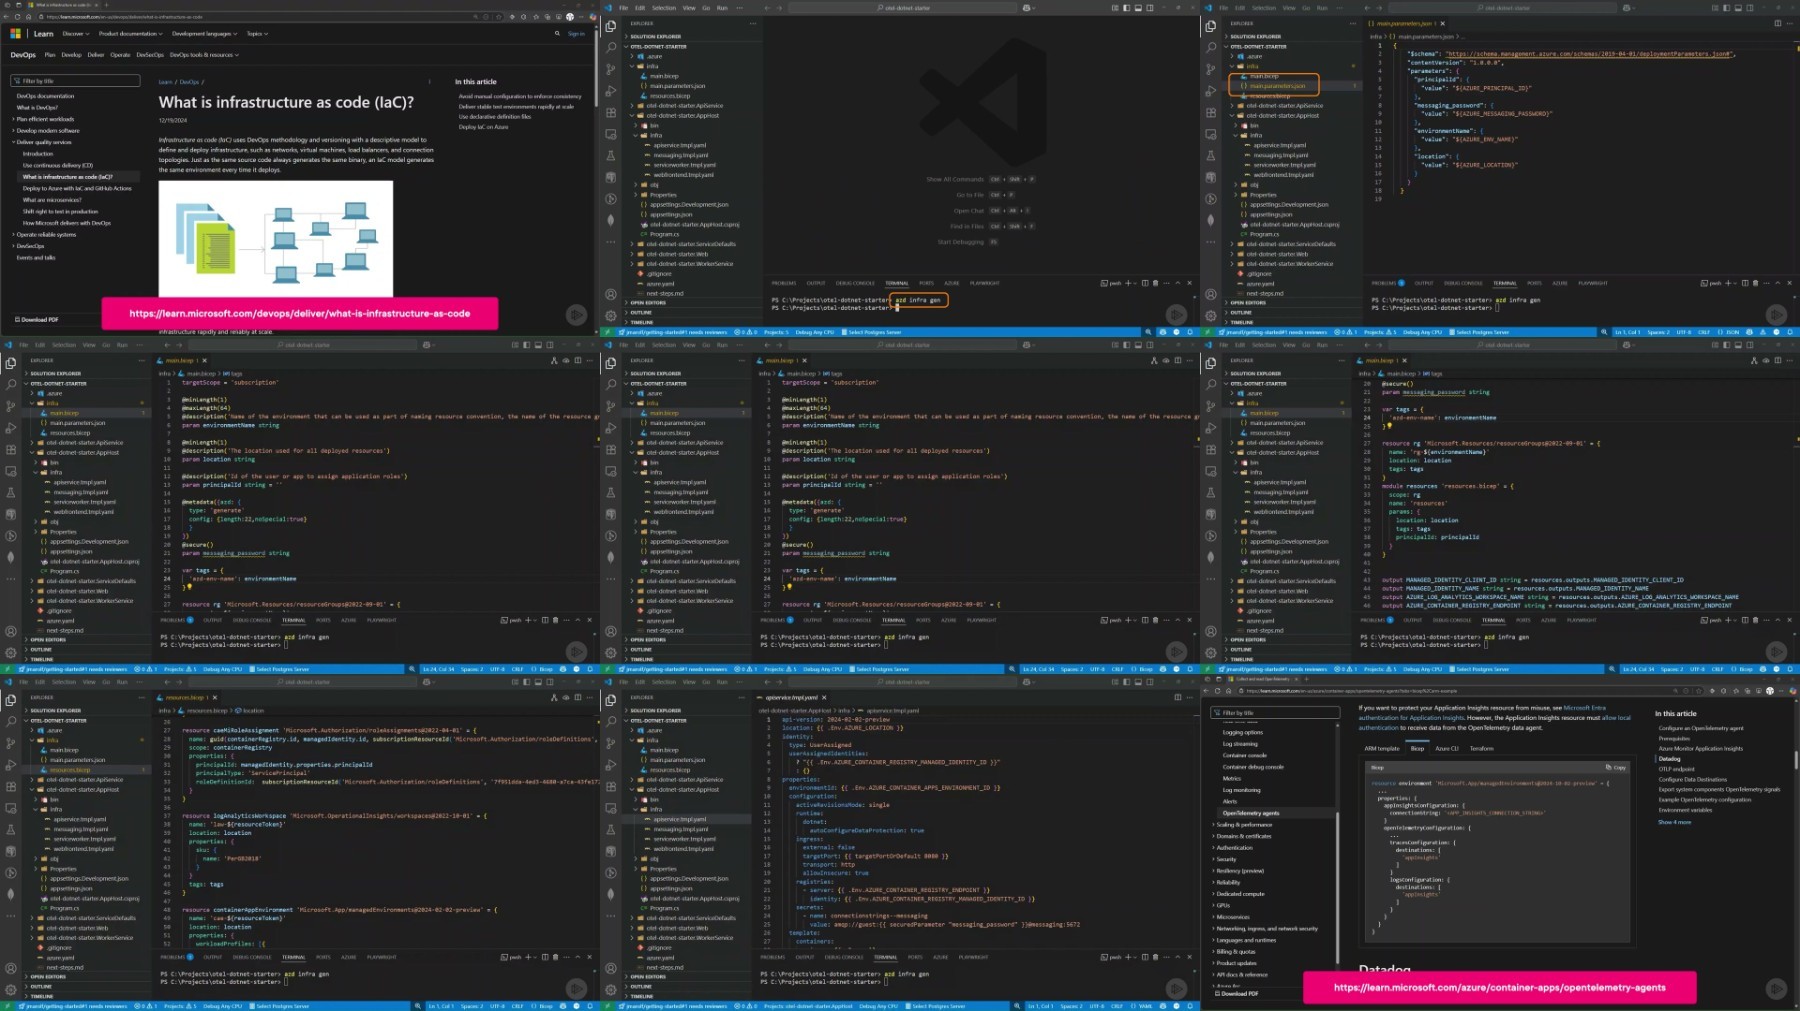Open Source Control in the main.parameters.json window
Viewport: 1800px width, 1011px height.
coord(1211,69)
